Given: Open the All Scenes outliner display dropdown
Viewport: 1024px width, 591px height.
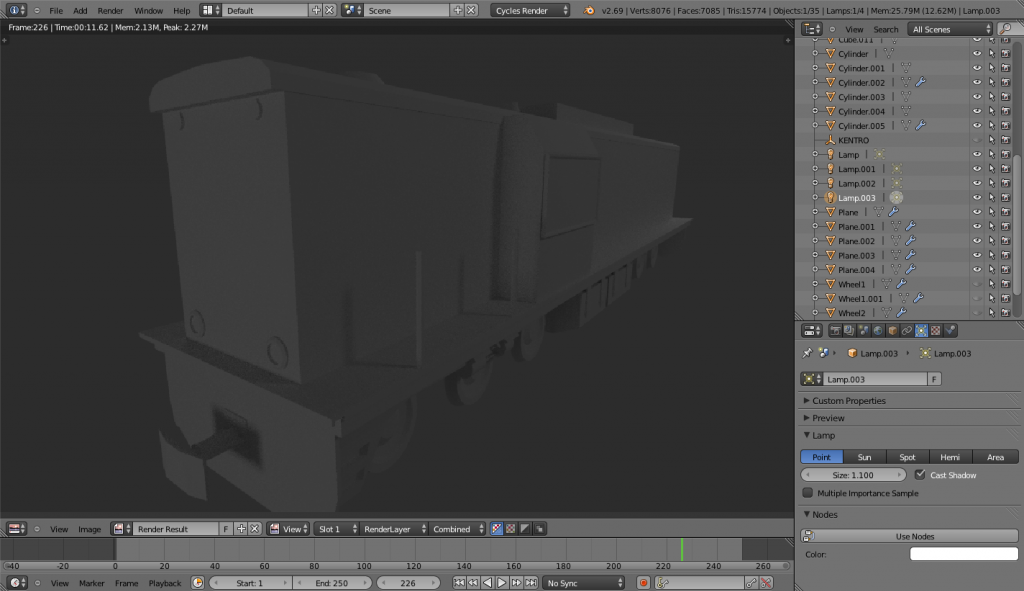Looking at the screenshot, I should click(x=951, y=29).
